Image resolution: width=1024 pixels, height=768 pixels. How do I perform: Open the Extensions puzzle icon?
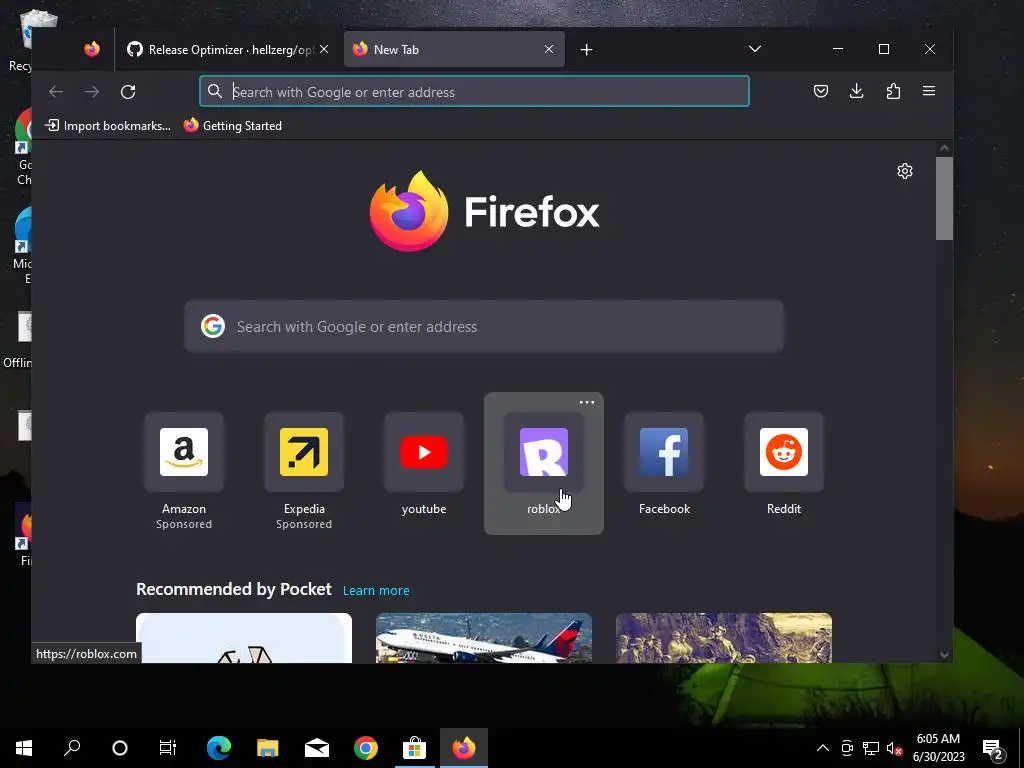pyautogui.click(x=893, y=91)
